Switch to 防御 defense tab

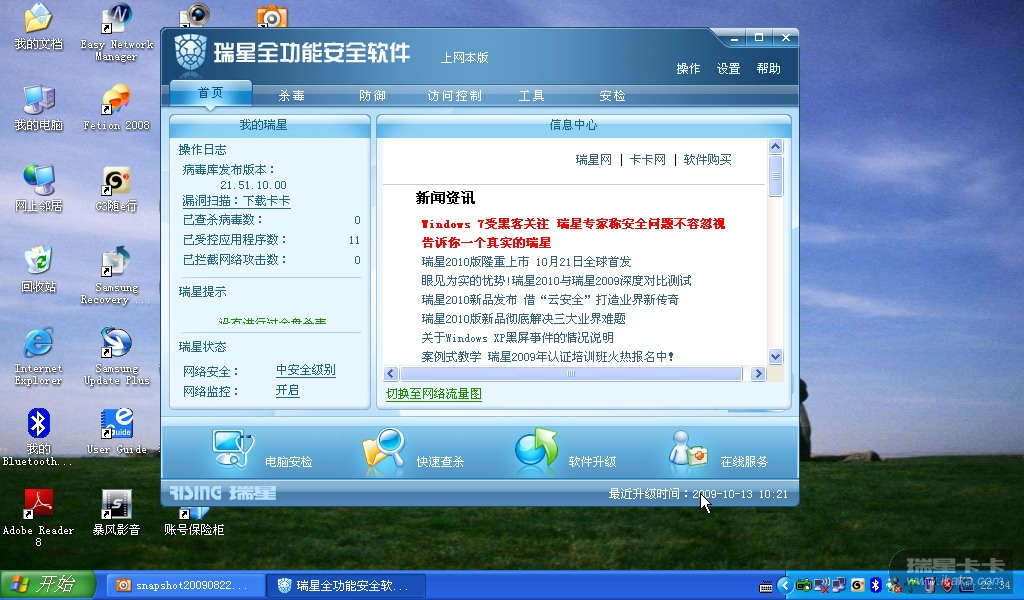[372, 95]
